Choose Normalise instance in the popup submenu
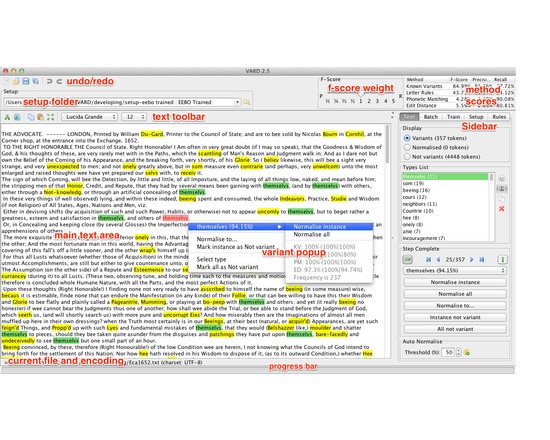 point(329,227)
